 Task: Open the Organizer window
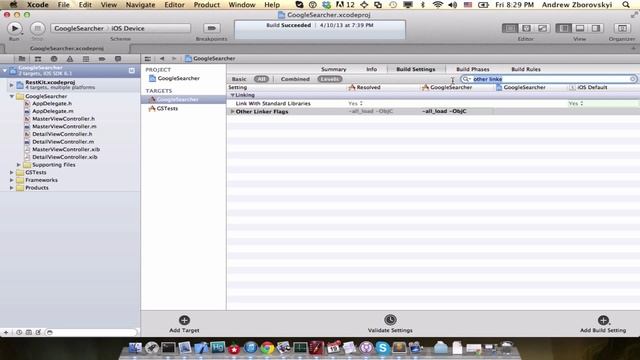pyautogui.click(x=622, y=28)
